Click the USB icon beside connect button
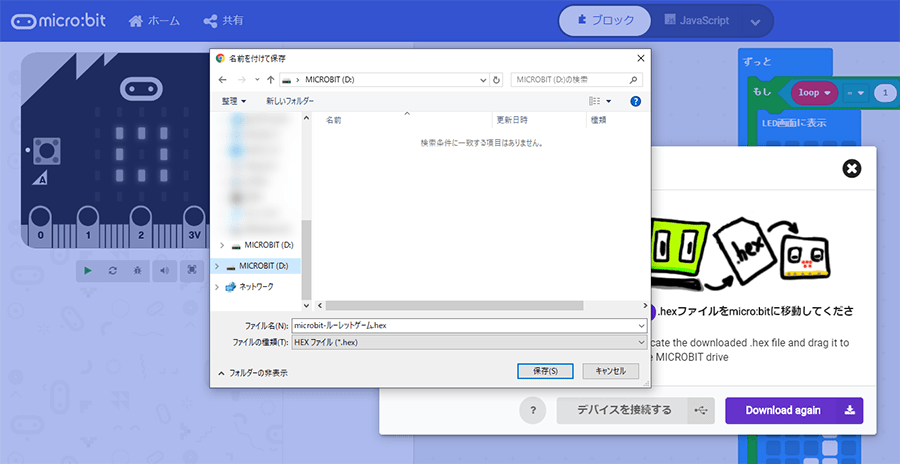 coord(701,411)
